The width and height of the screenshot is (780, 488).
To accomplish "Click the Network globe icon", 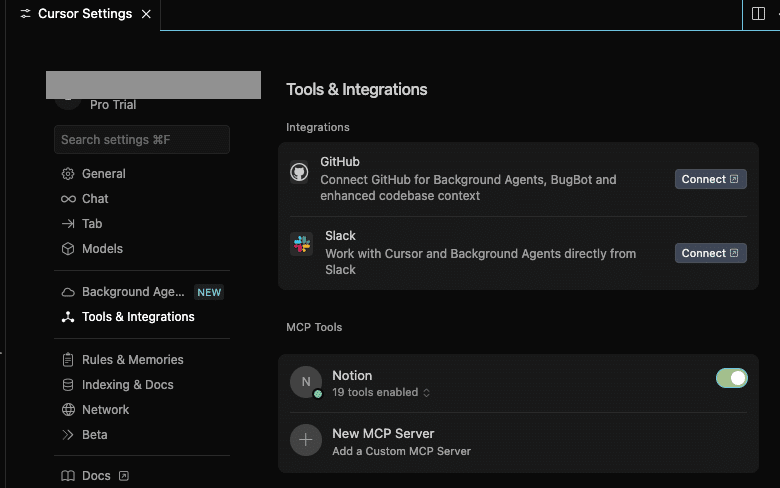I will click(68, 410).
